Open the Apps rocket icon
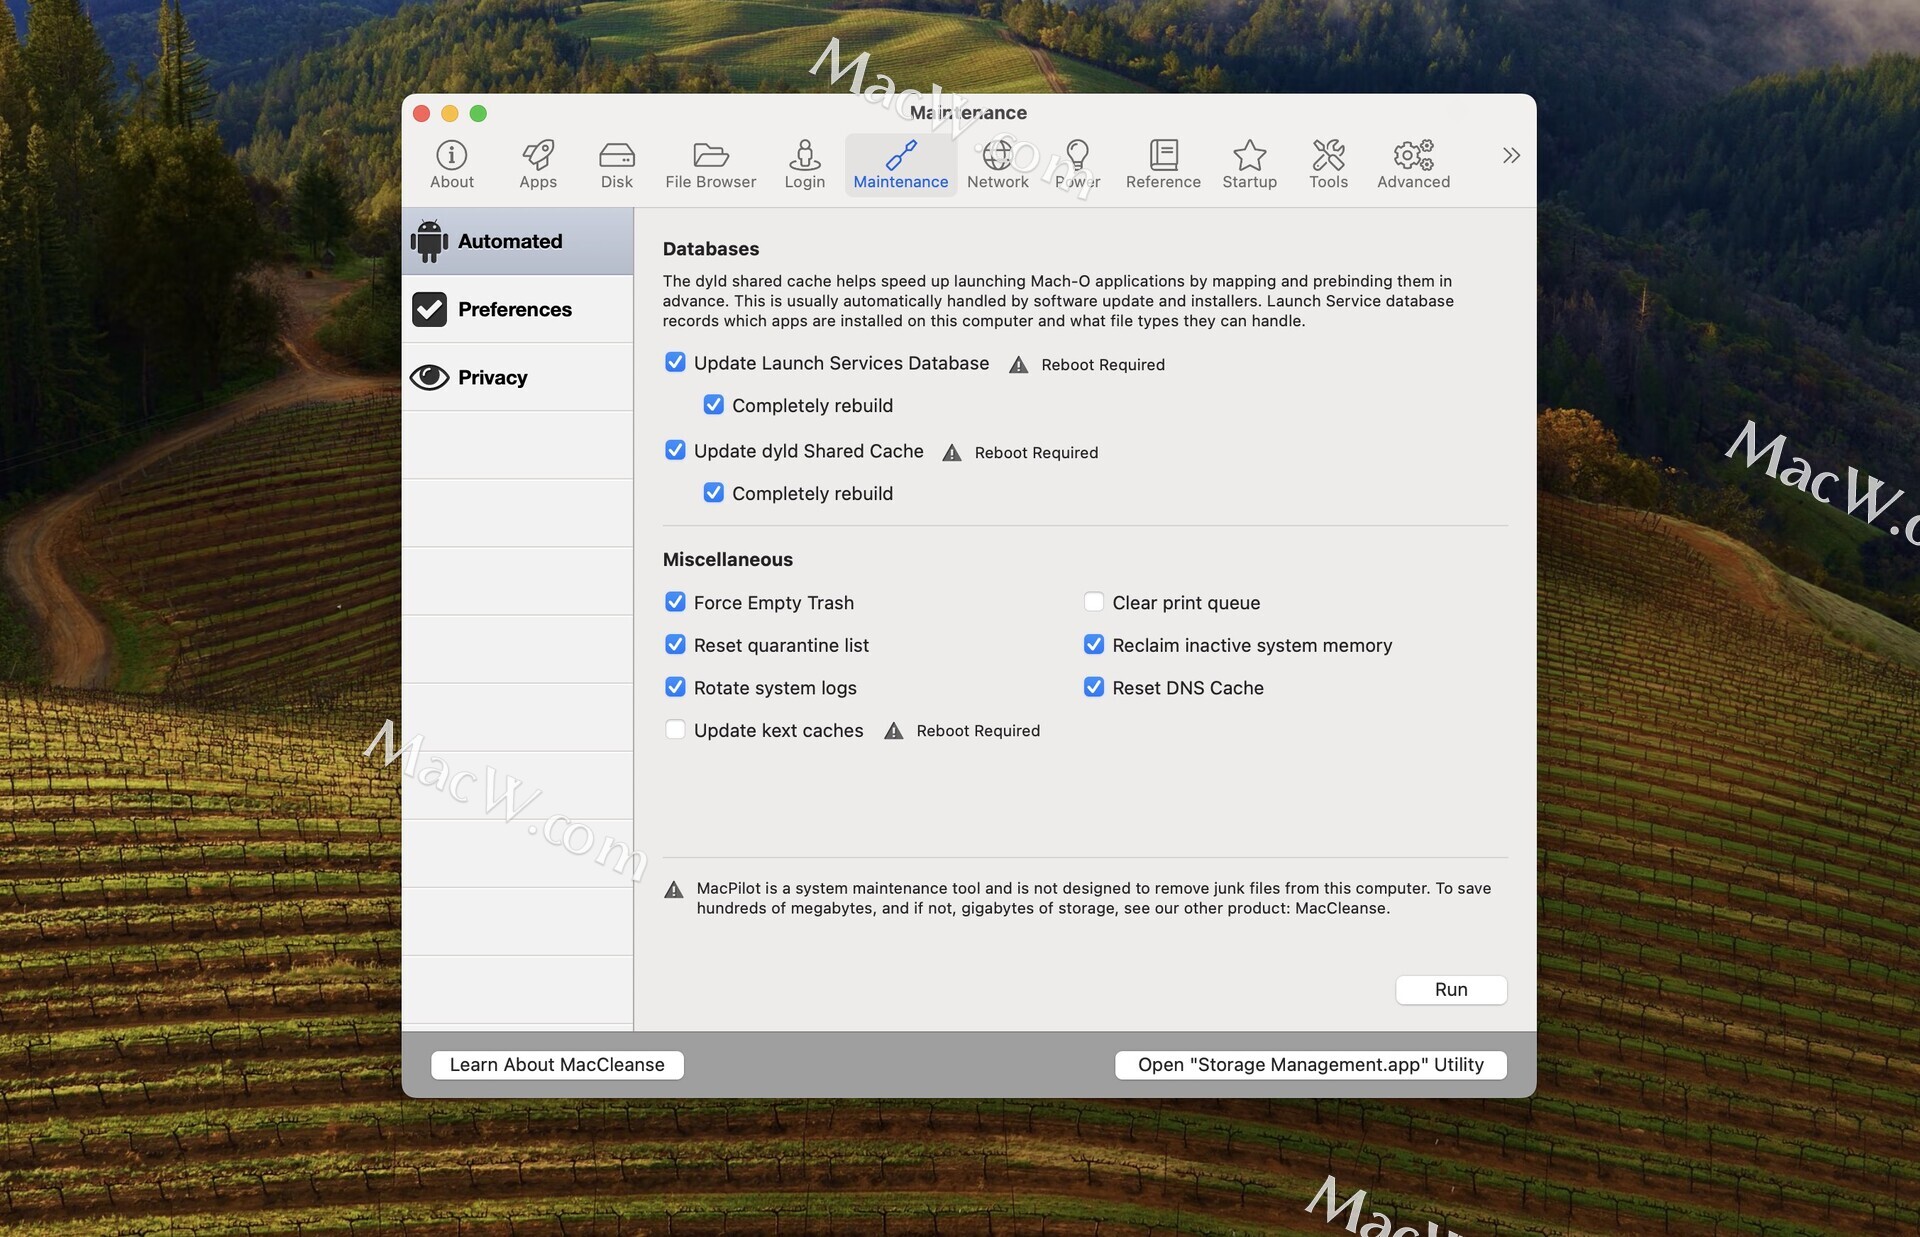Screen dimensions: 1920x1237 (537, 164)
